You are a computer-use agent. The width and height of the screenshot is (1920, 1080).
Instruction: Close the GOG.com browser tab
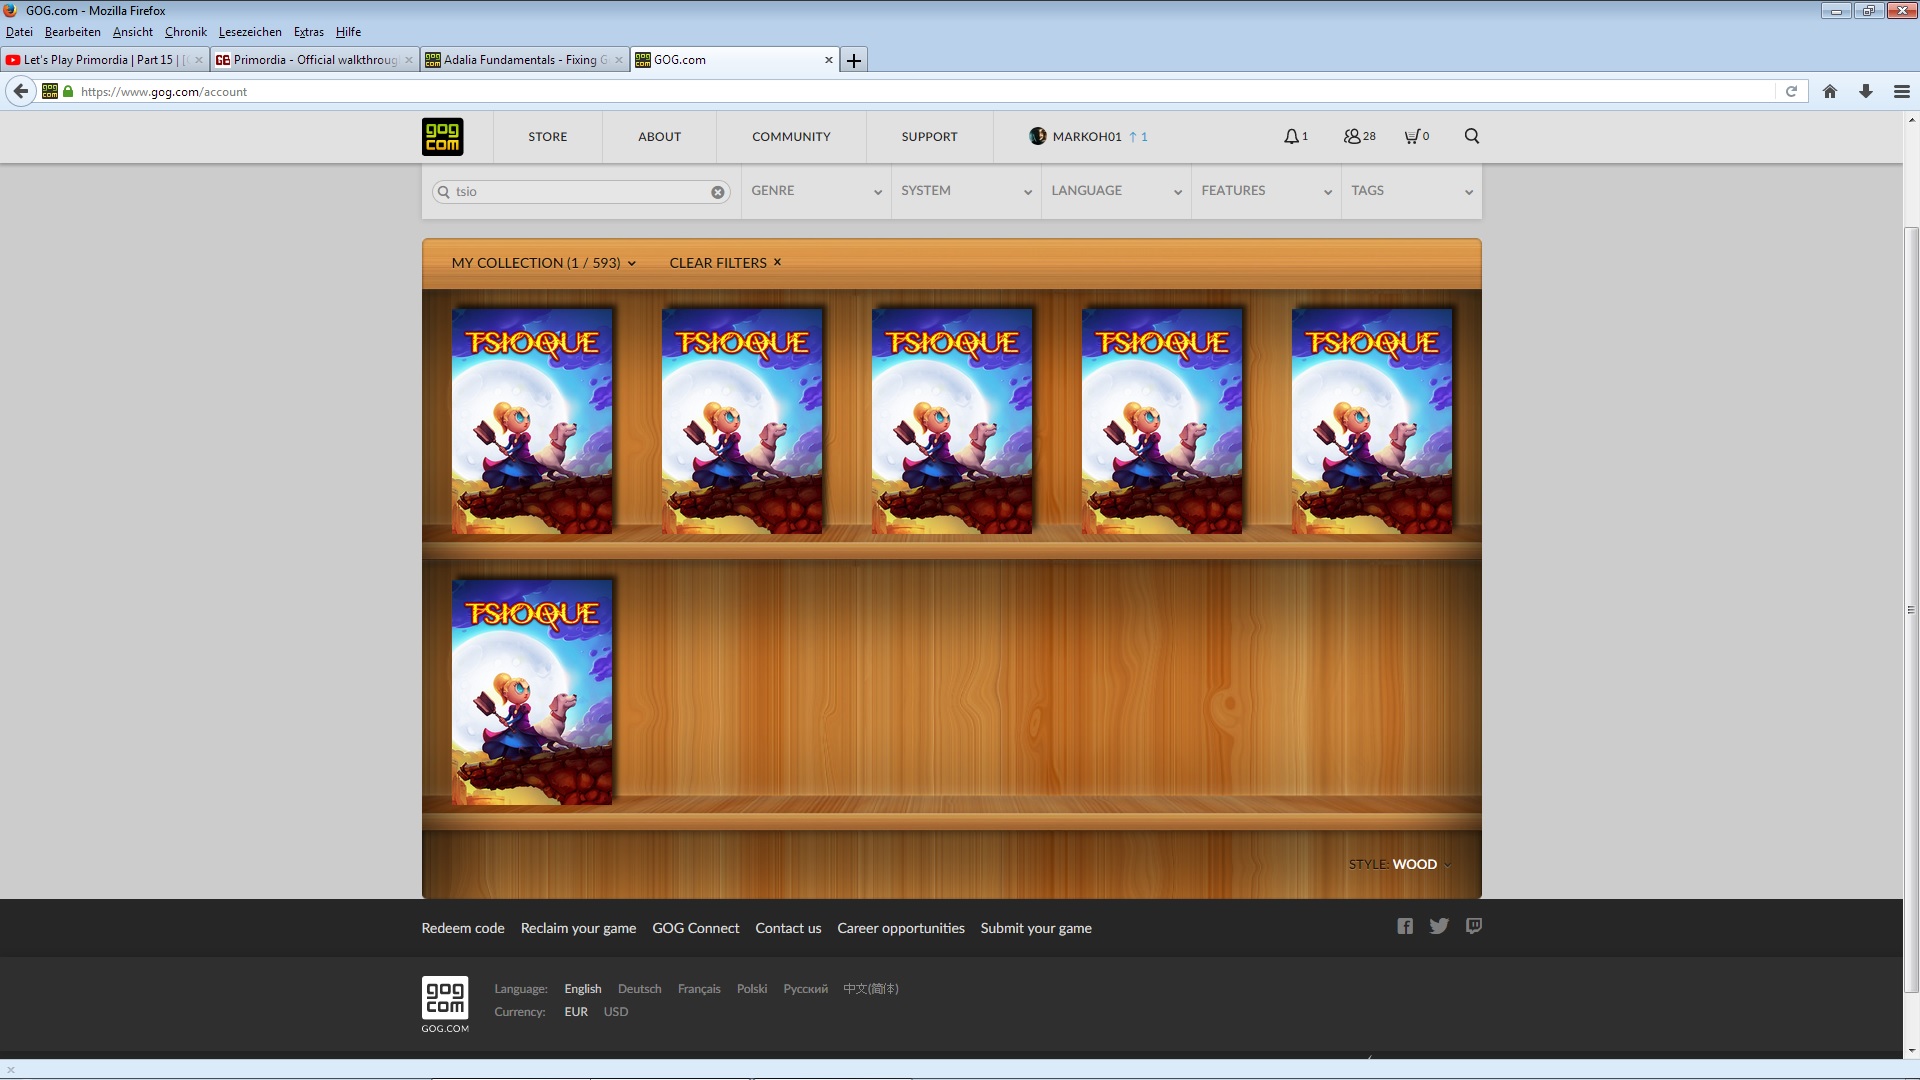click(x=828, y=60)
